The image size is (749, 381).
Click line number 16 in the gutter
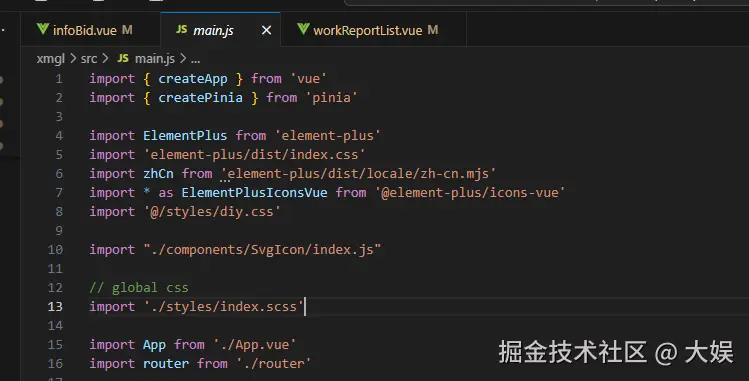pyautogui.click(x=55, y=363)
